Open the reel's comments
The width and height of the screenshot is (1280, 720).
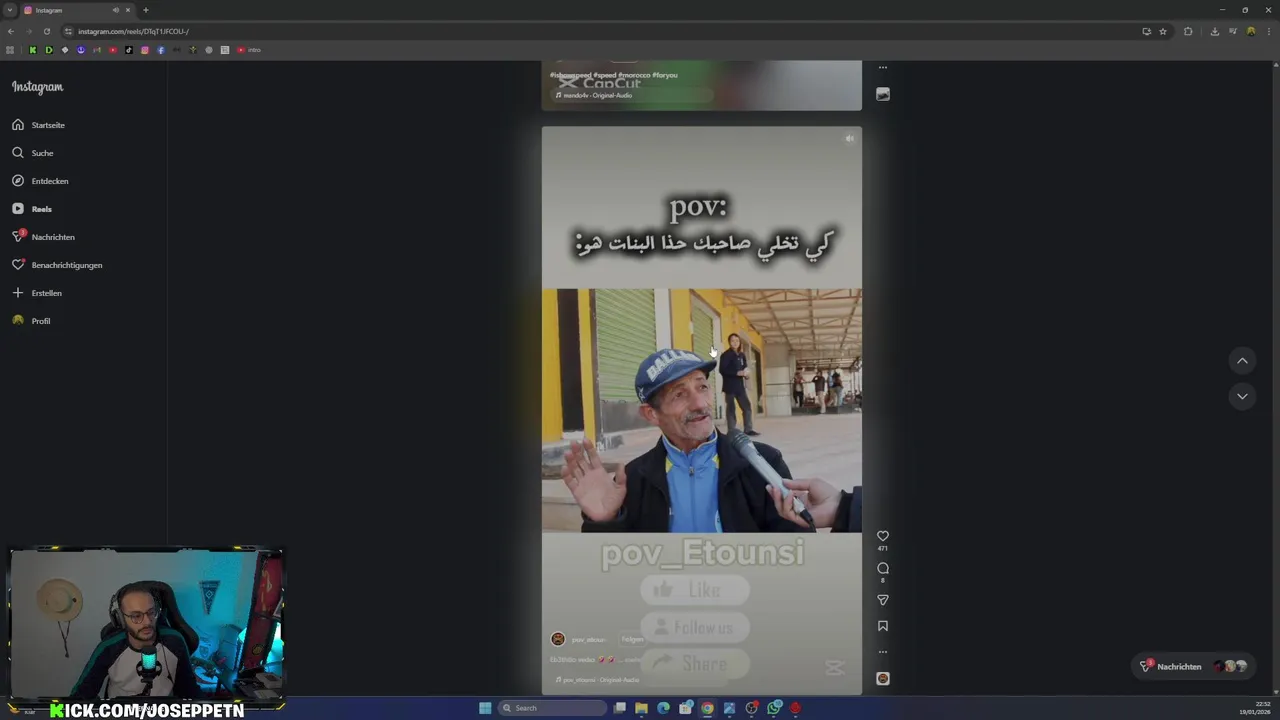point(882,568)
